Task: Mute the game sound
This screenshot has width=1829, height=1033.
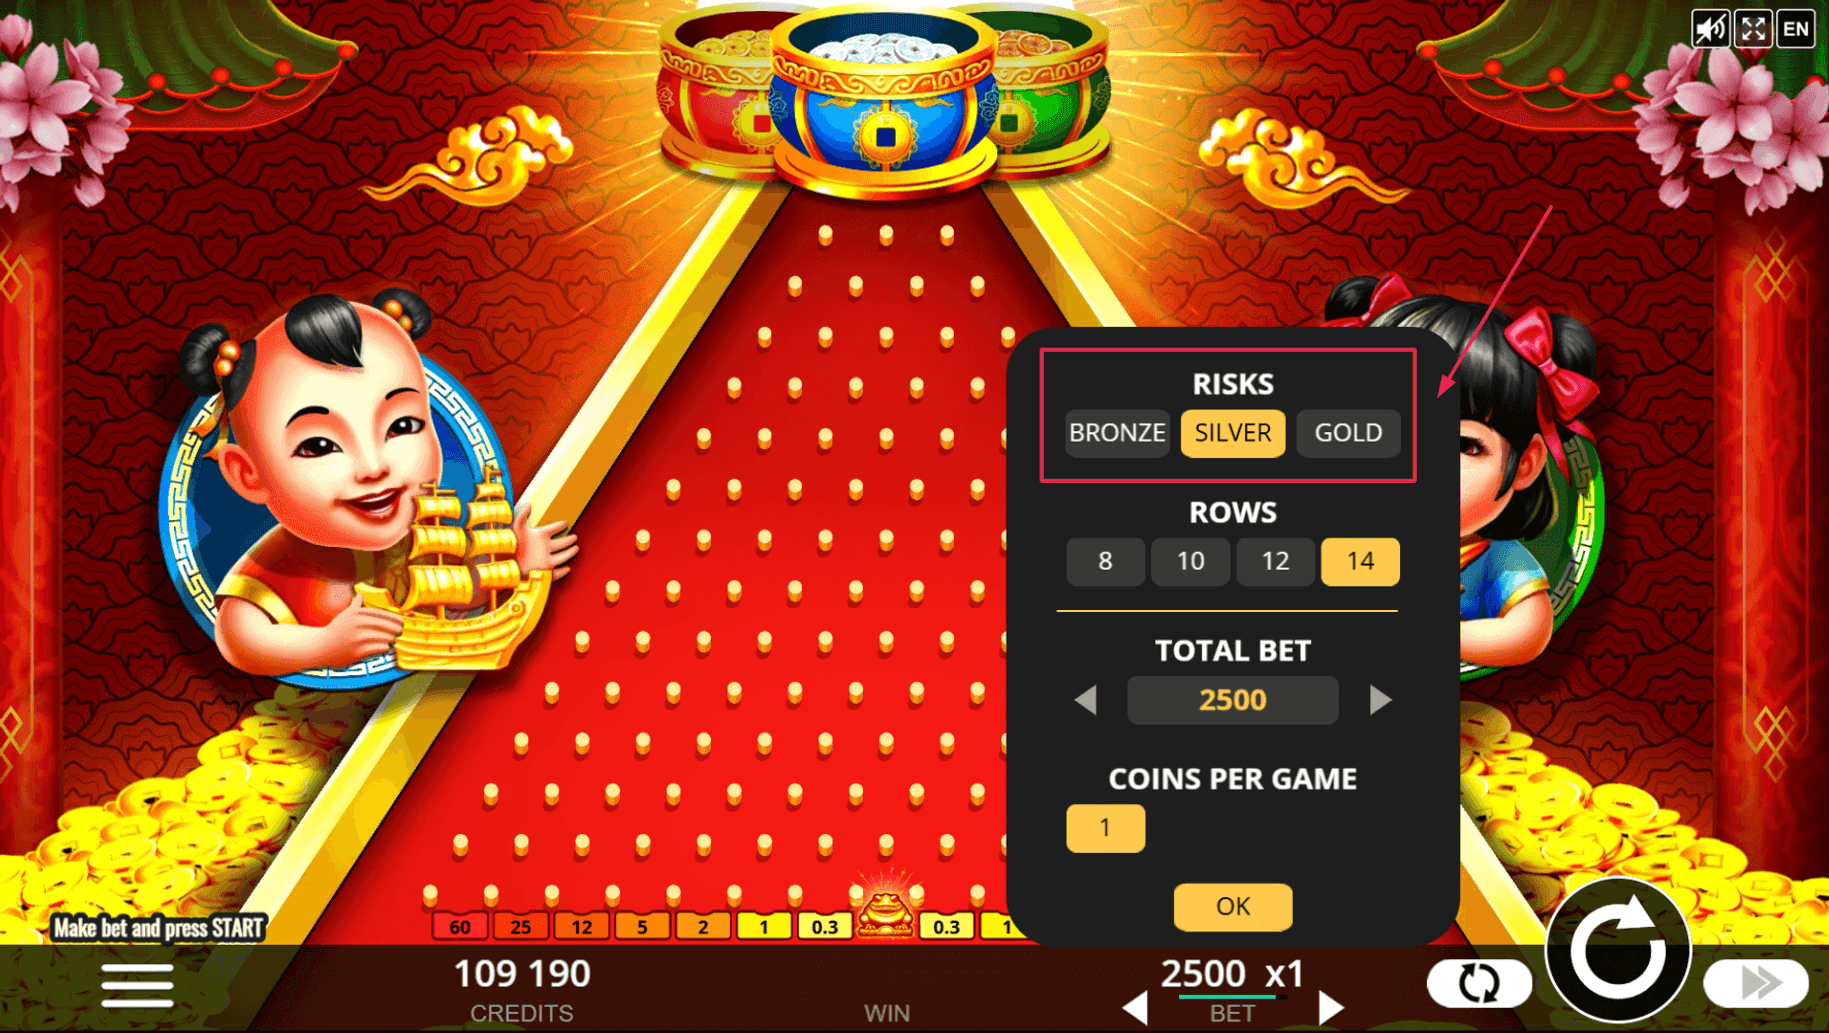Action: [x=1710, y=29]
